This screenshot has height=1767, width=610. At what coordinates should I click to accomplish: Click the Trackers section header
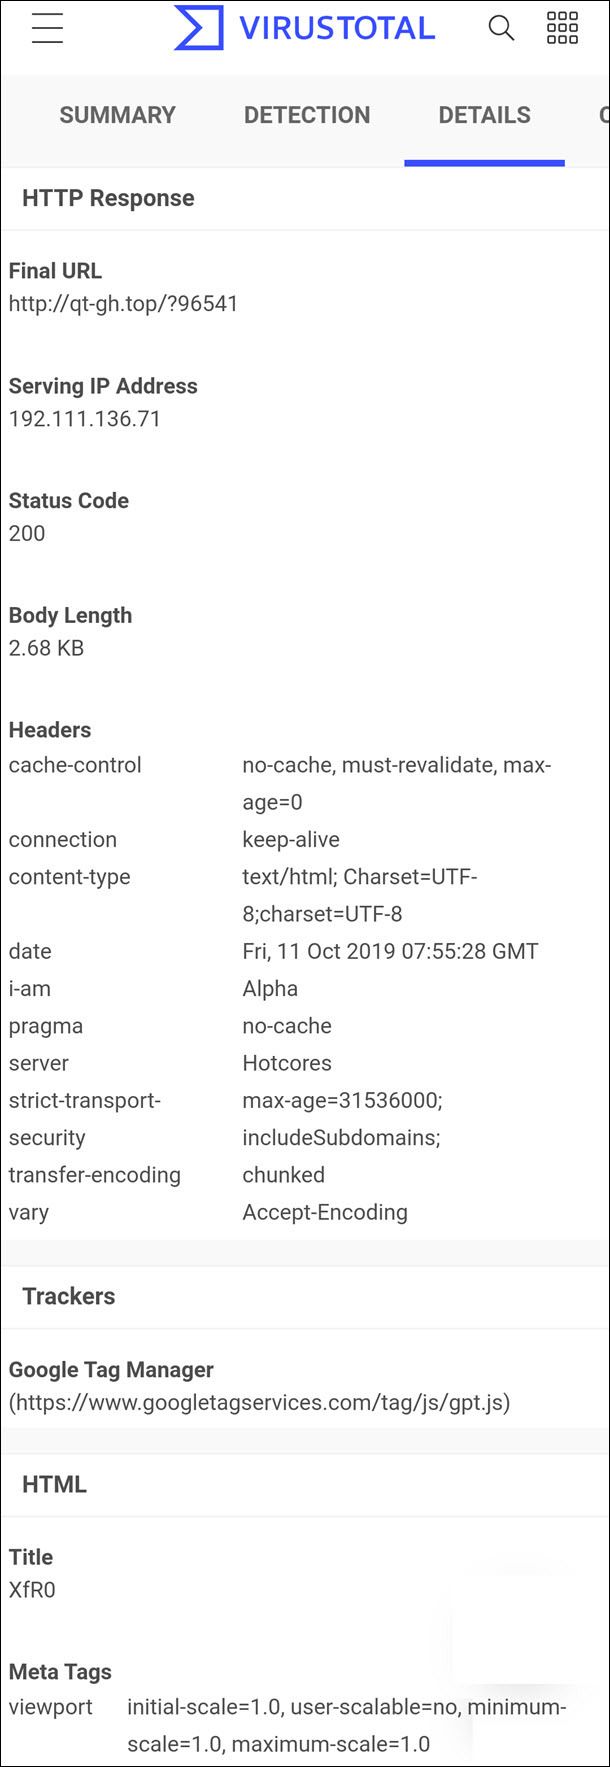[69, 1296]
